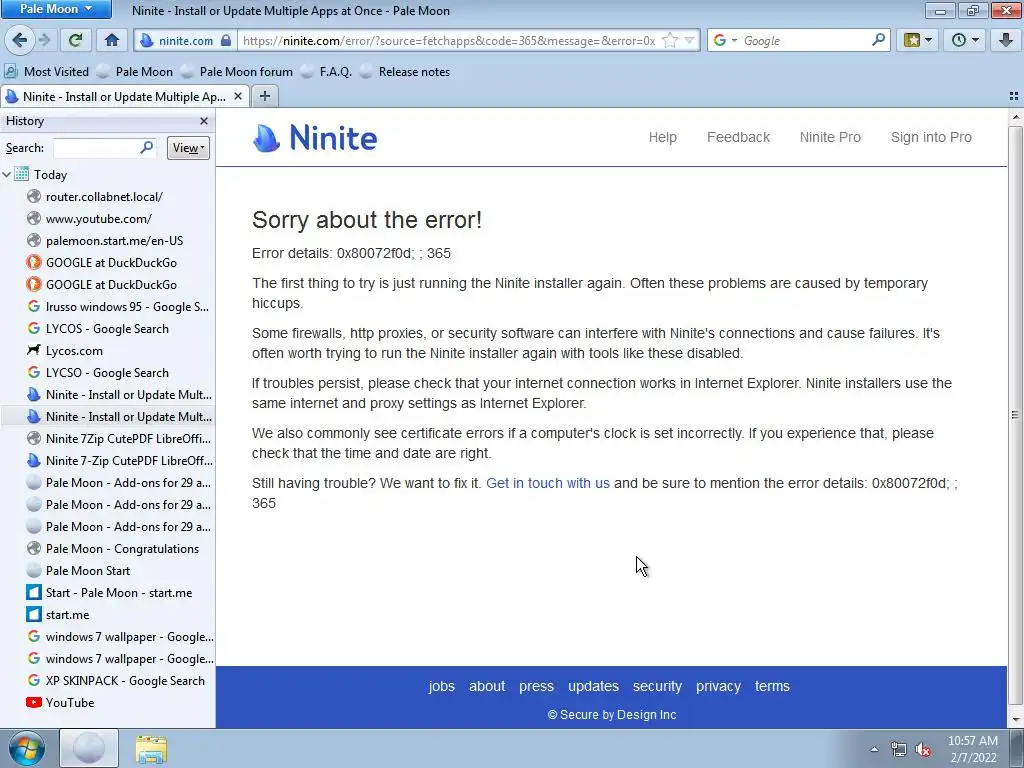Open the Ninite Pro link
The height and width of the screenshot is (768, 1024).
tap(830, 137)
